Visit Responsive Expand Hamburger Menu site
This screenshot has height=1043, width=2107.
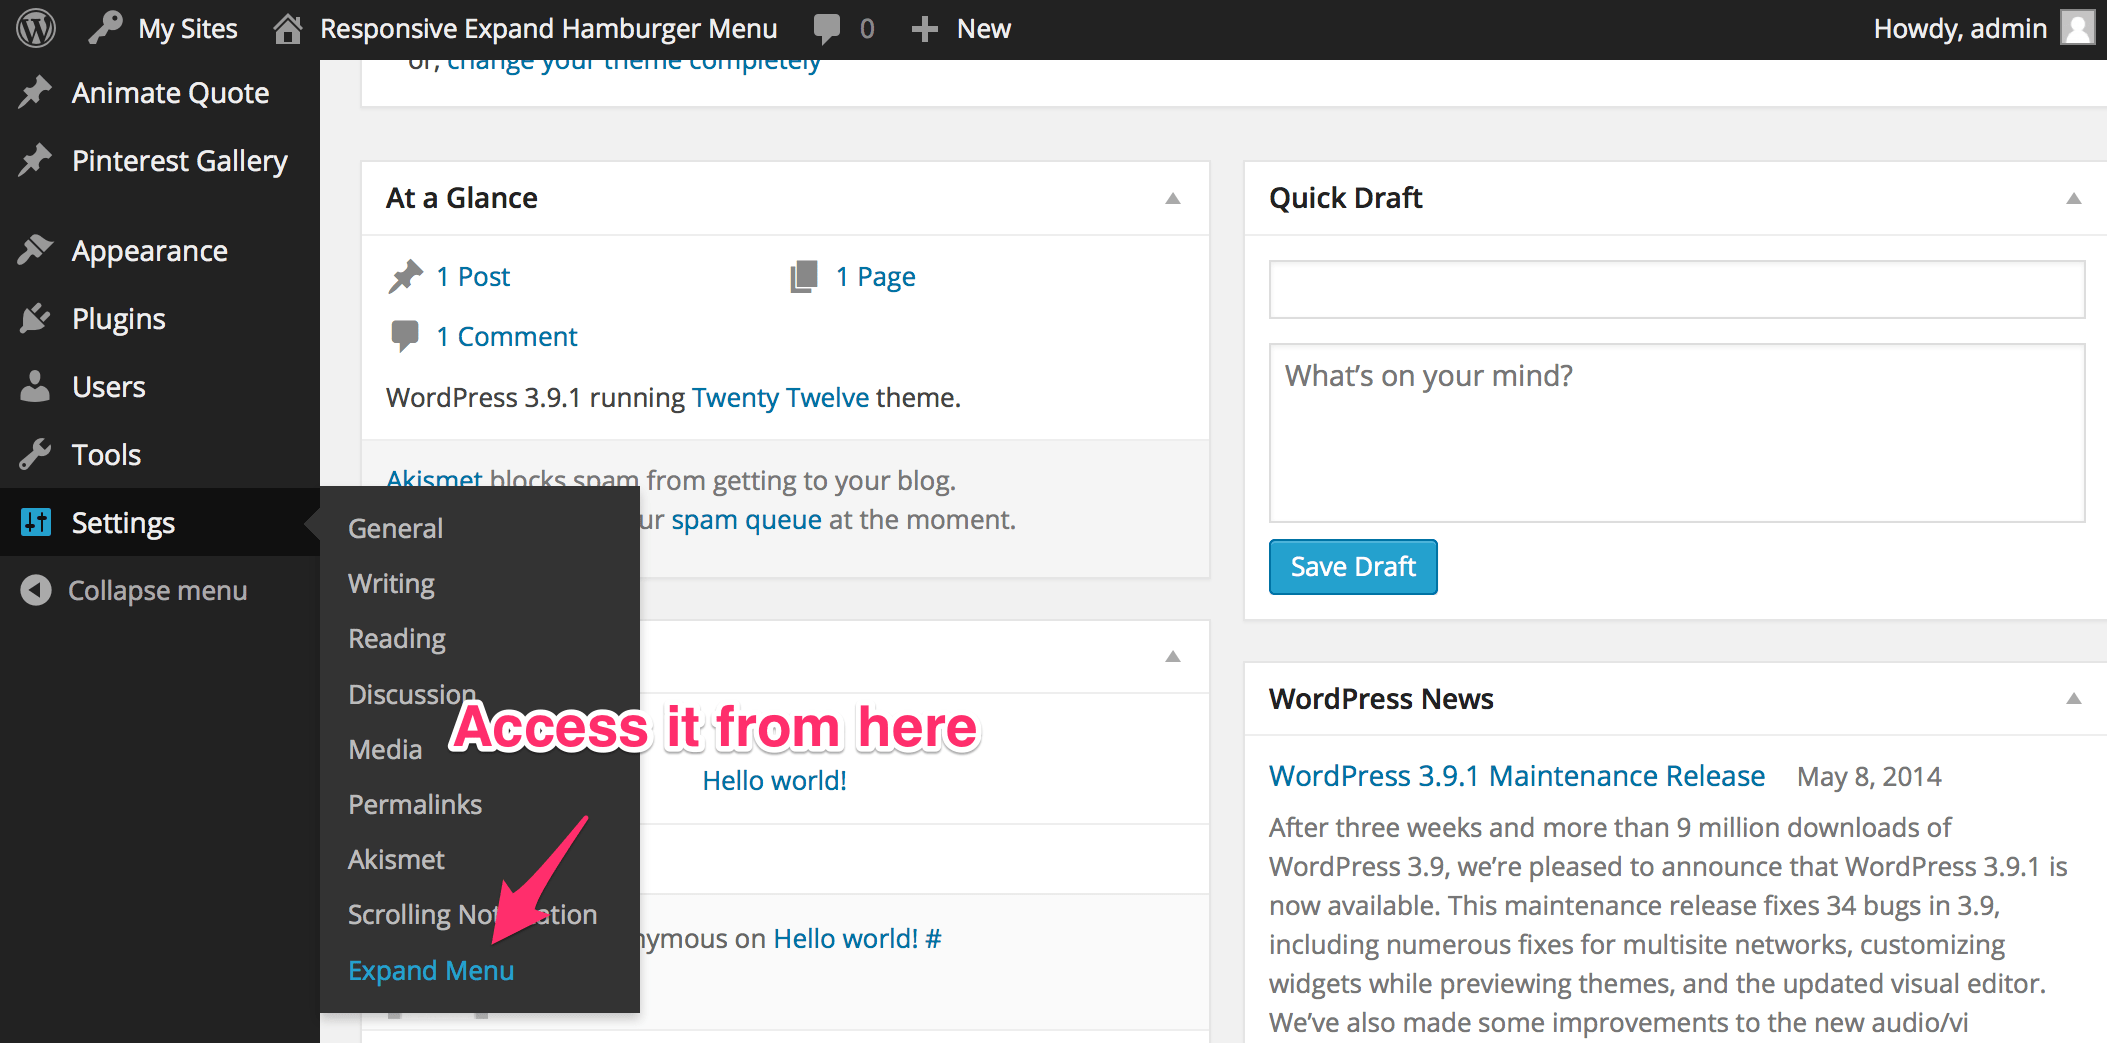click(x=548, y=28)
